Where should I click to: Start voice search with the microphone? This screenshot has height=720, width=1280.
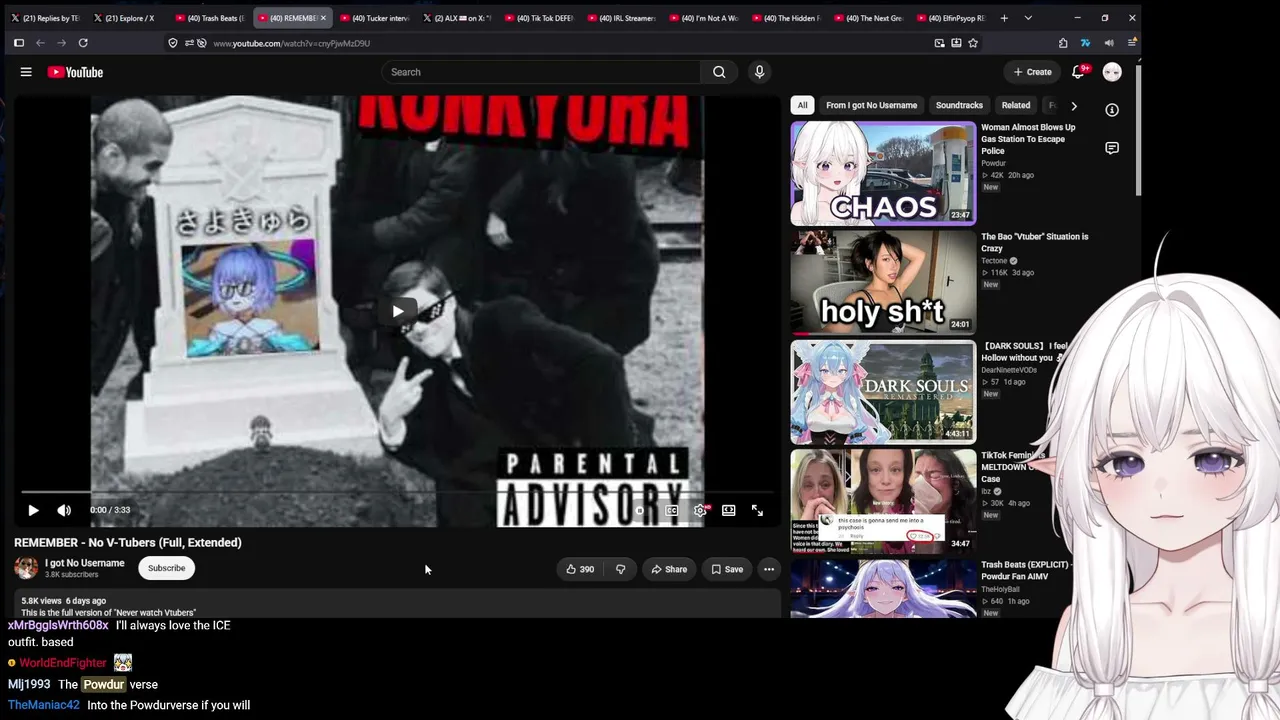(759, 72)
